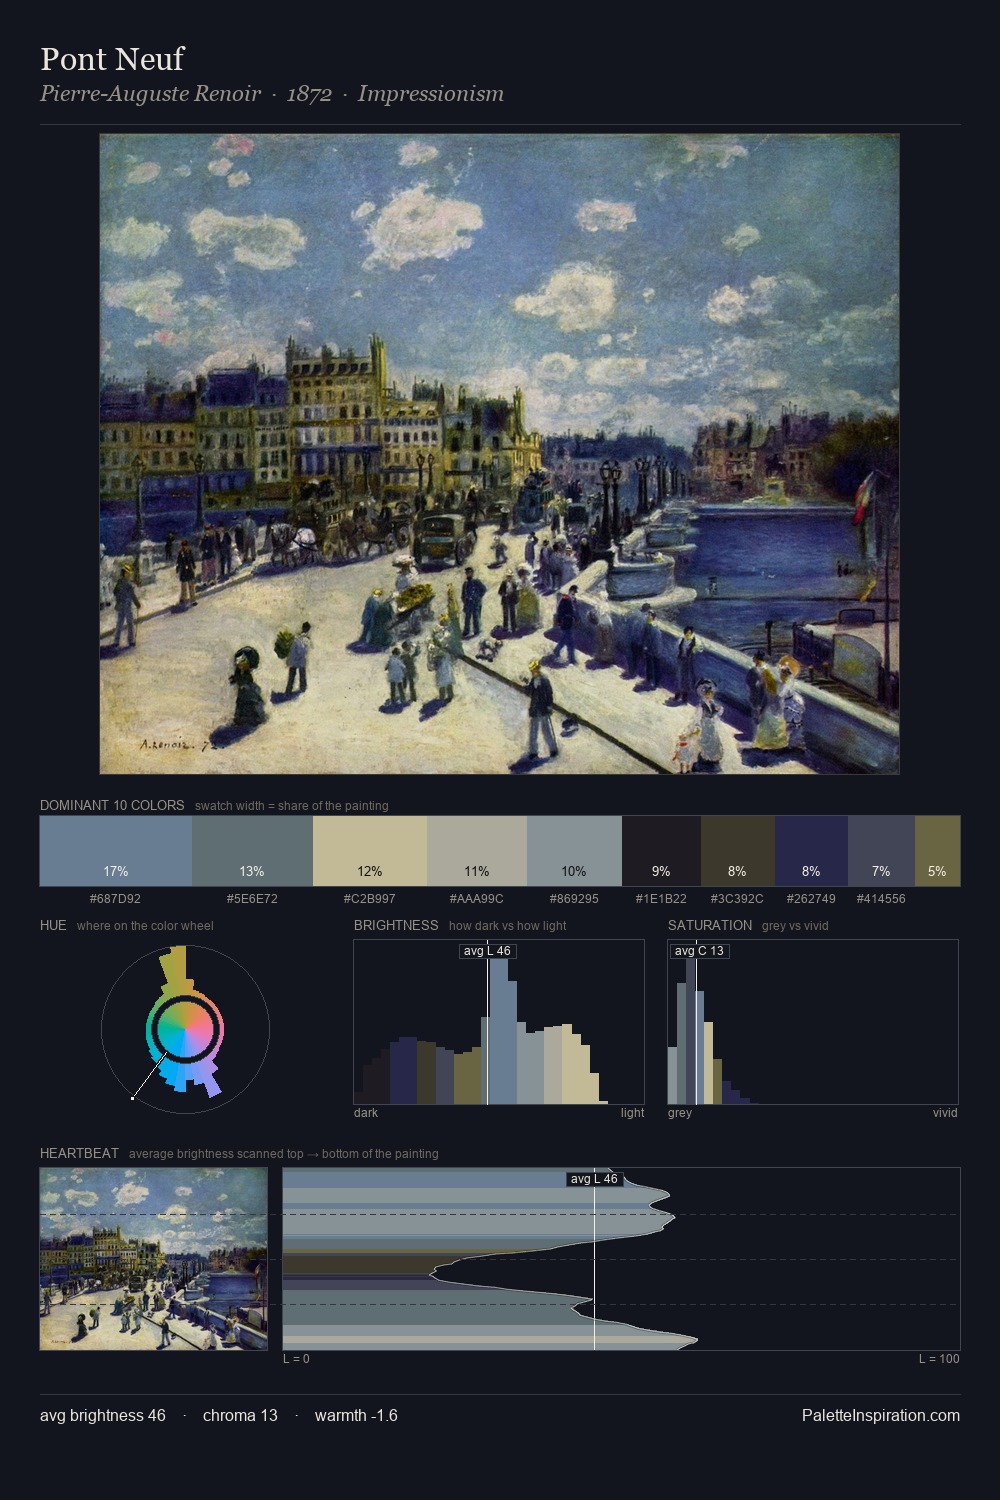Select the 8% swatch above #3C392C
Image resolution: width=1000 pixels, height=1500 pixels.
(738, 851)
